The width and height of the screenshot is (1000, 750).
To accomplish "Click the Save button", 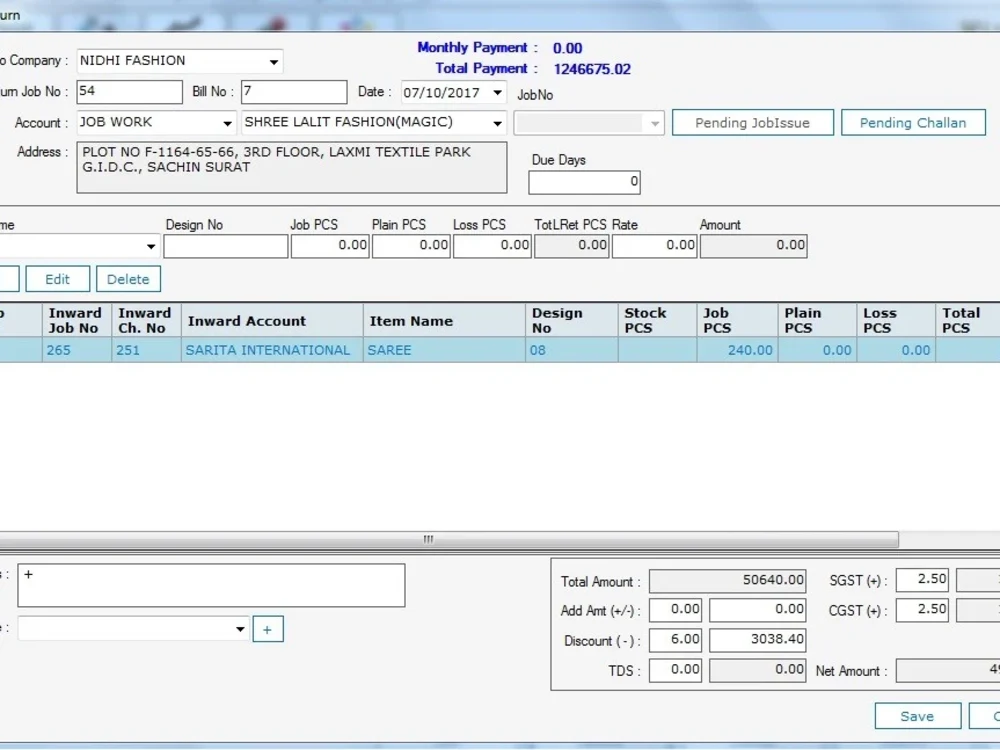I will tap(918, 716).
